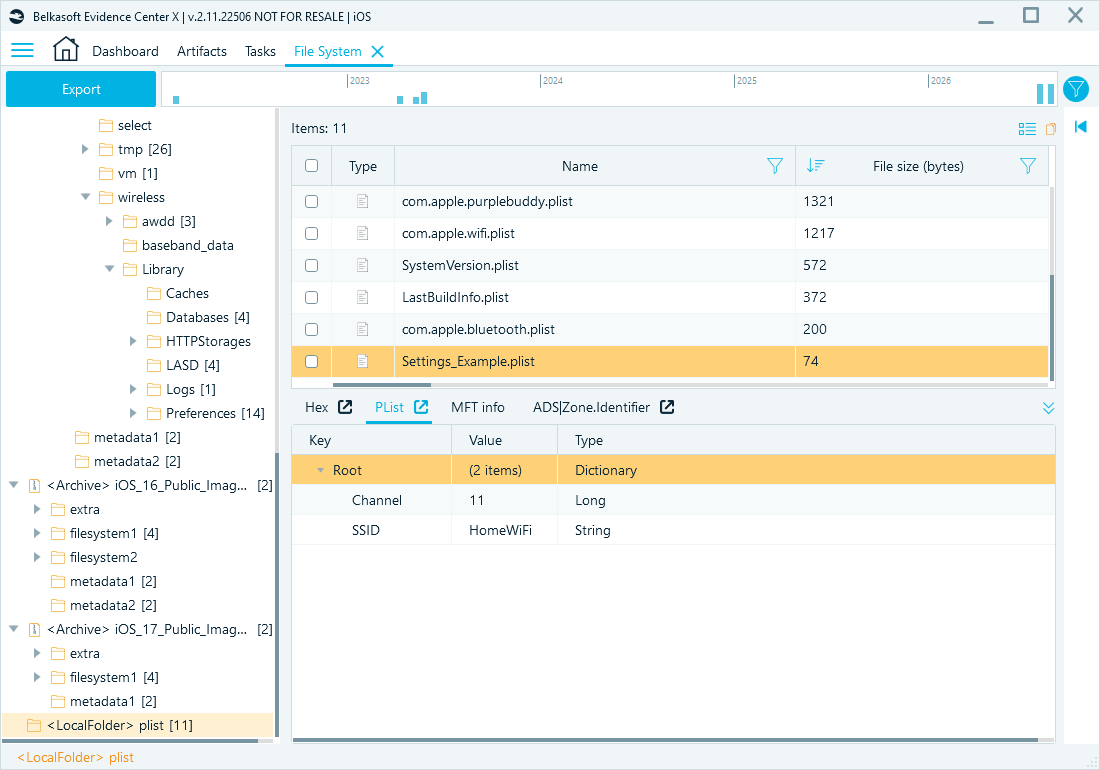
Task: Select the baseband_data folder
Action: tap(187, 245)
